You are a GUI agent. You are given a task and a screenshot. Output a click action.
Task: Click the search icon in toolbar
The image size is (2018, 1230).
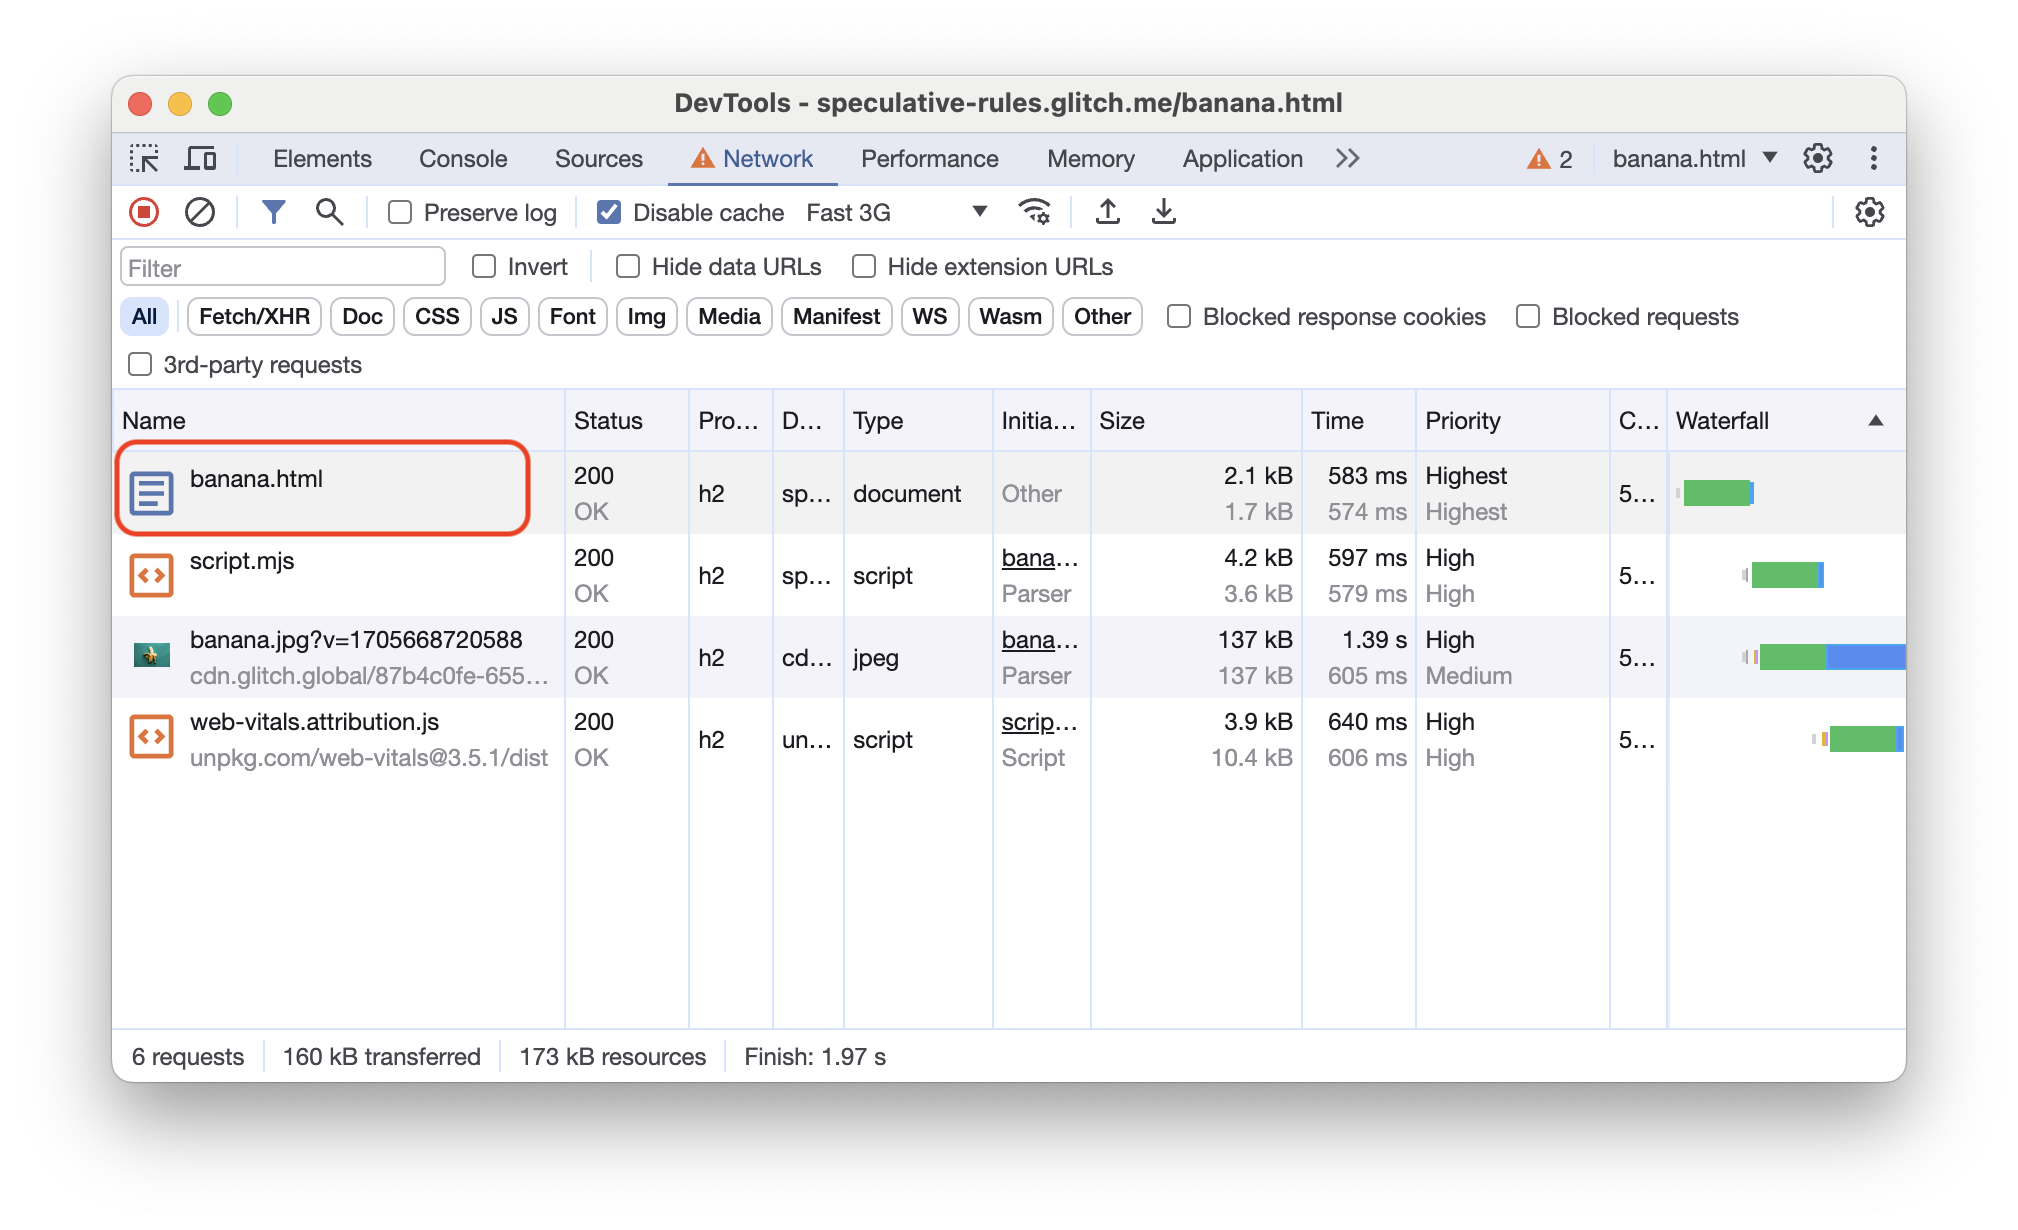tap(327, 213)
